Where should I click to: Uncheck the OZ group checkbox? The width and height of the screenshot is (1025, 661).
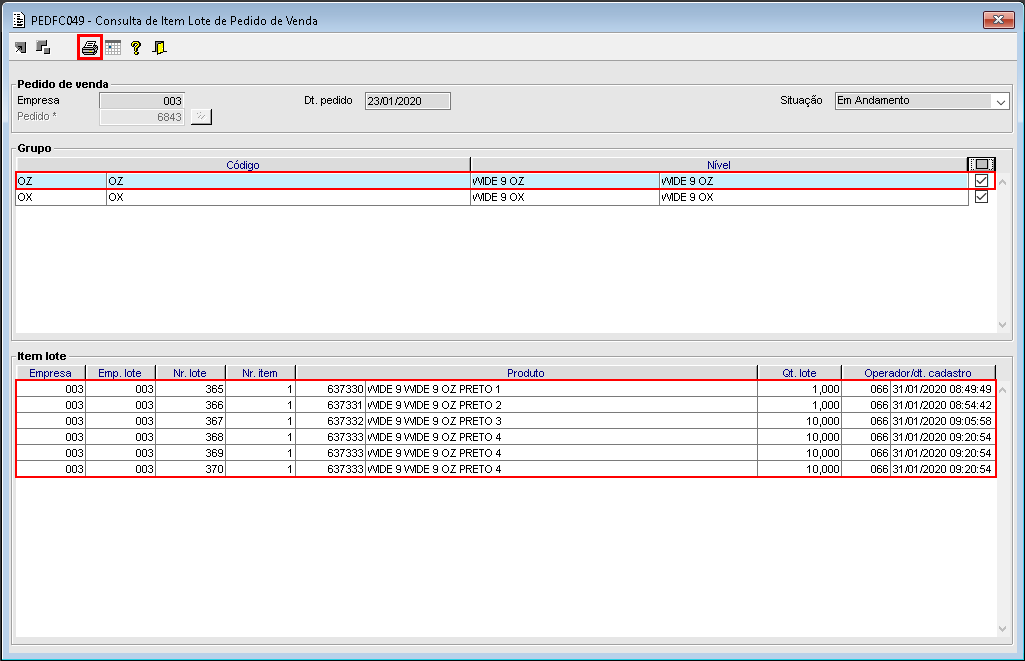tap(981, 180)
